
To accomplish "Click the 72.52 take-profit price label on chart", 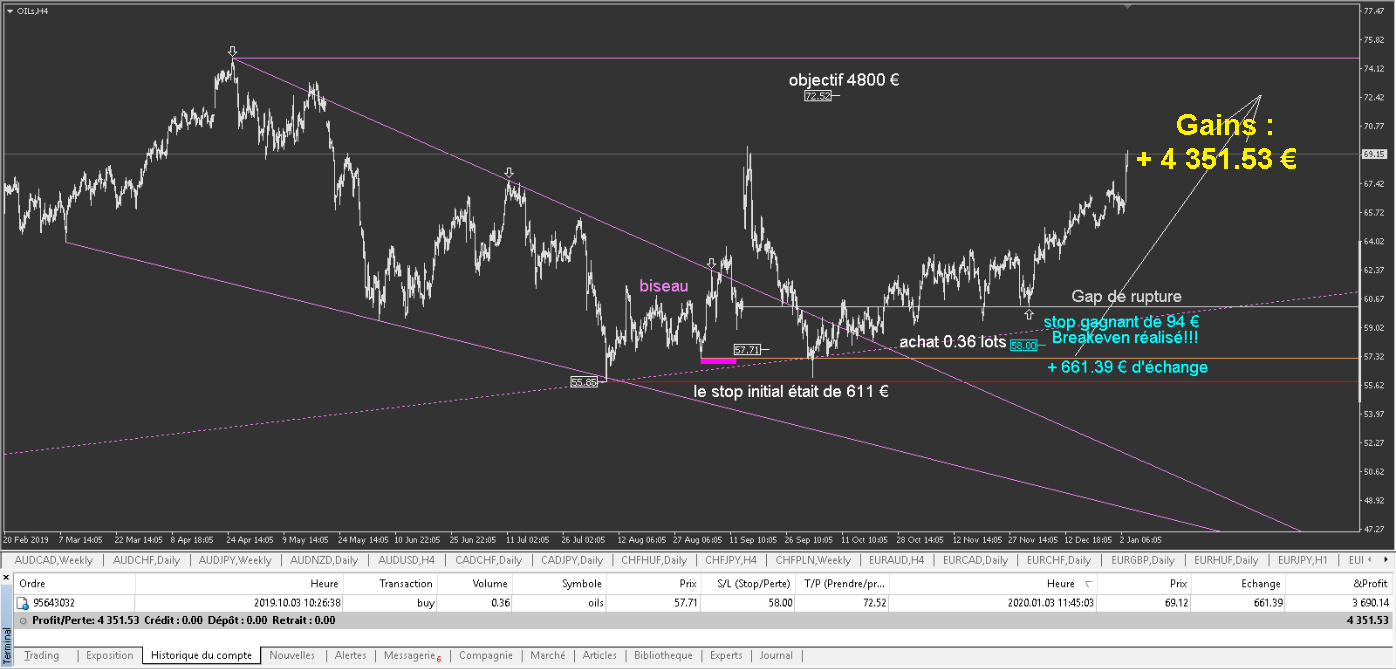I will (x=818, y=96).
